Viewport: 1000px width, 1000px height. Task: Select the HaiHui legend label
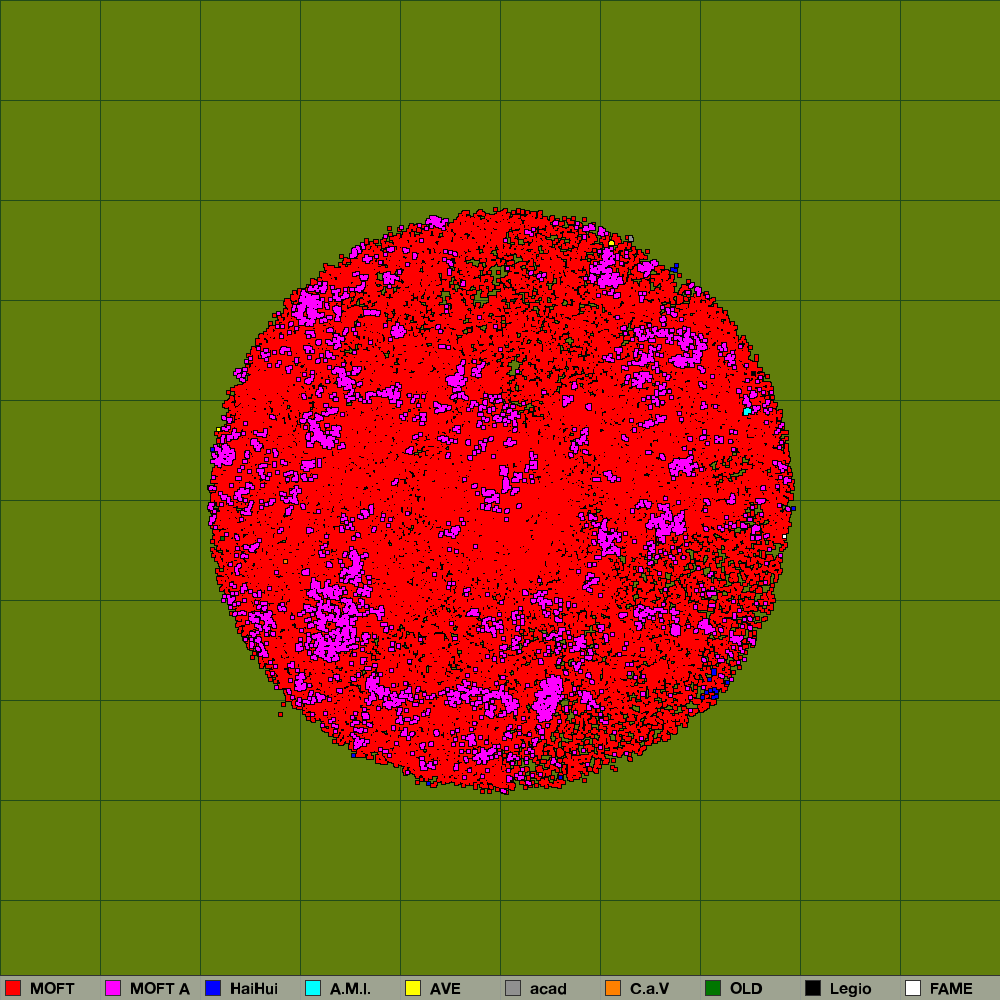pos(254,989)
